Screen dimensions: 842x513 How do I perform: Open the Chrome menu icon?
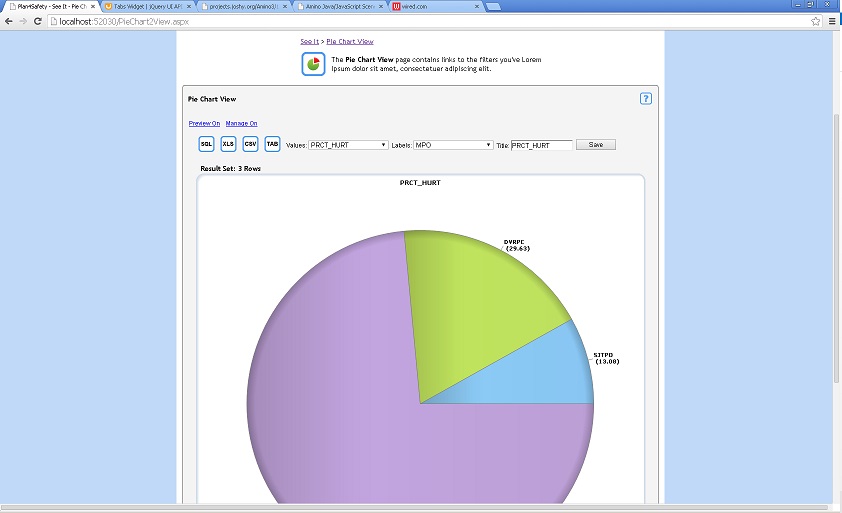coord(832,21)
